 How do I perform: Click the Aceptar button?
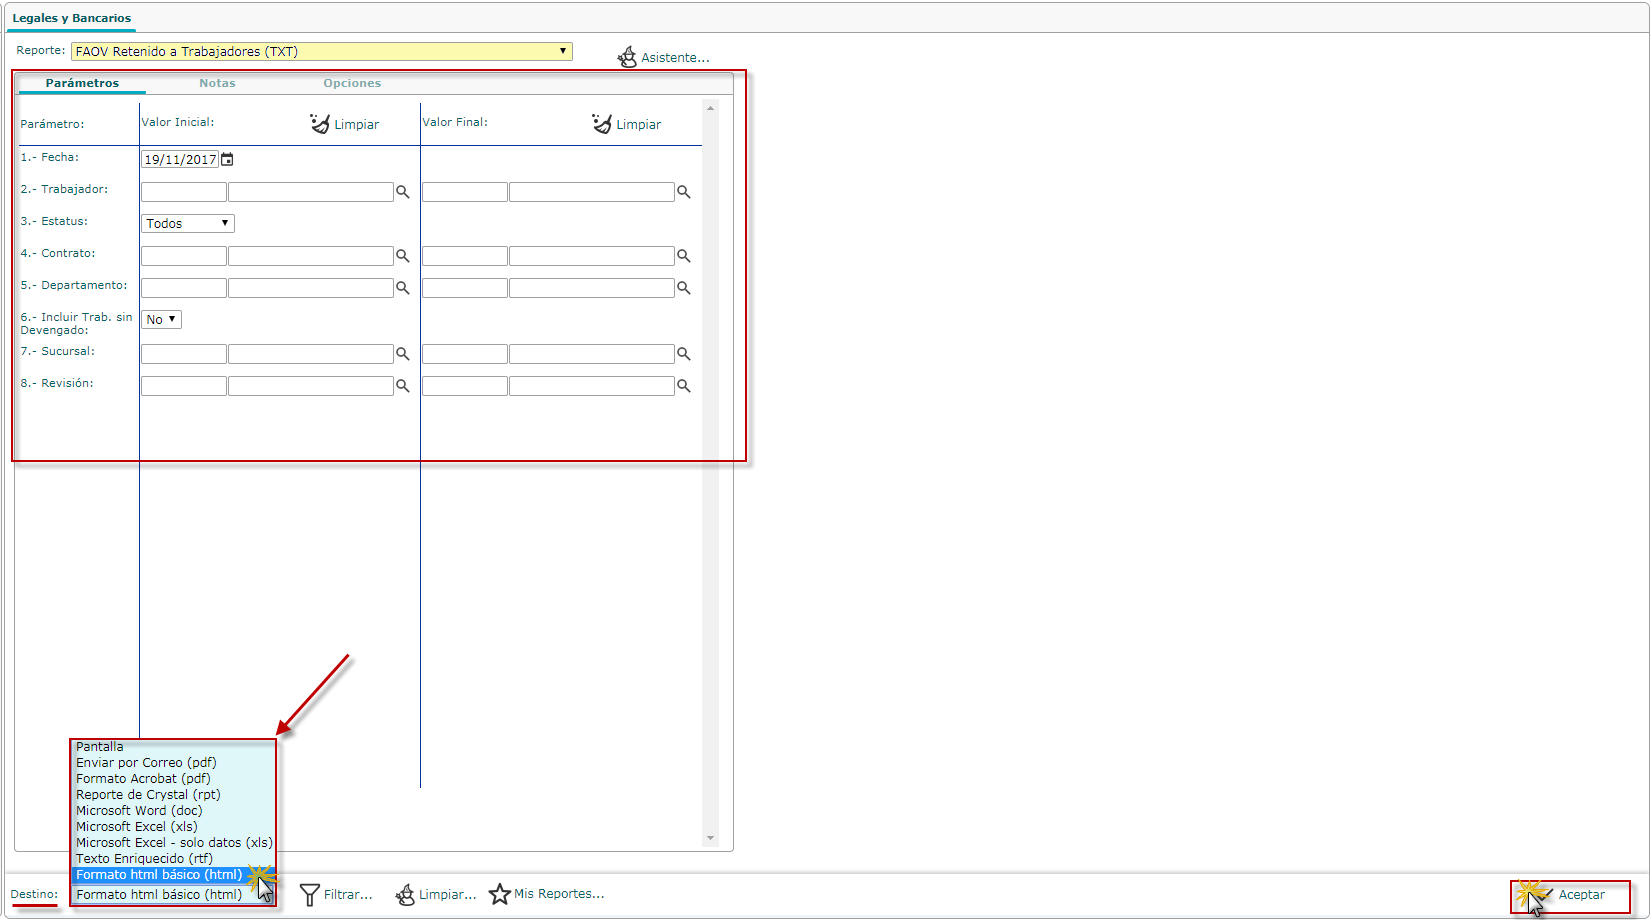click(x=1570, y=896)
